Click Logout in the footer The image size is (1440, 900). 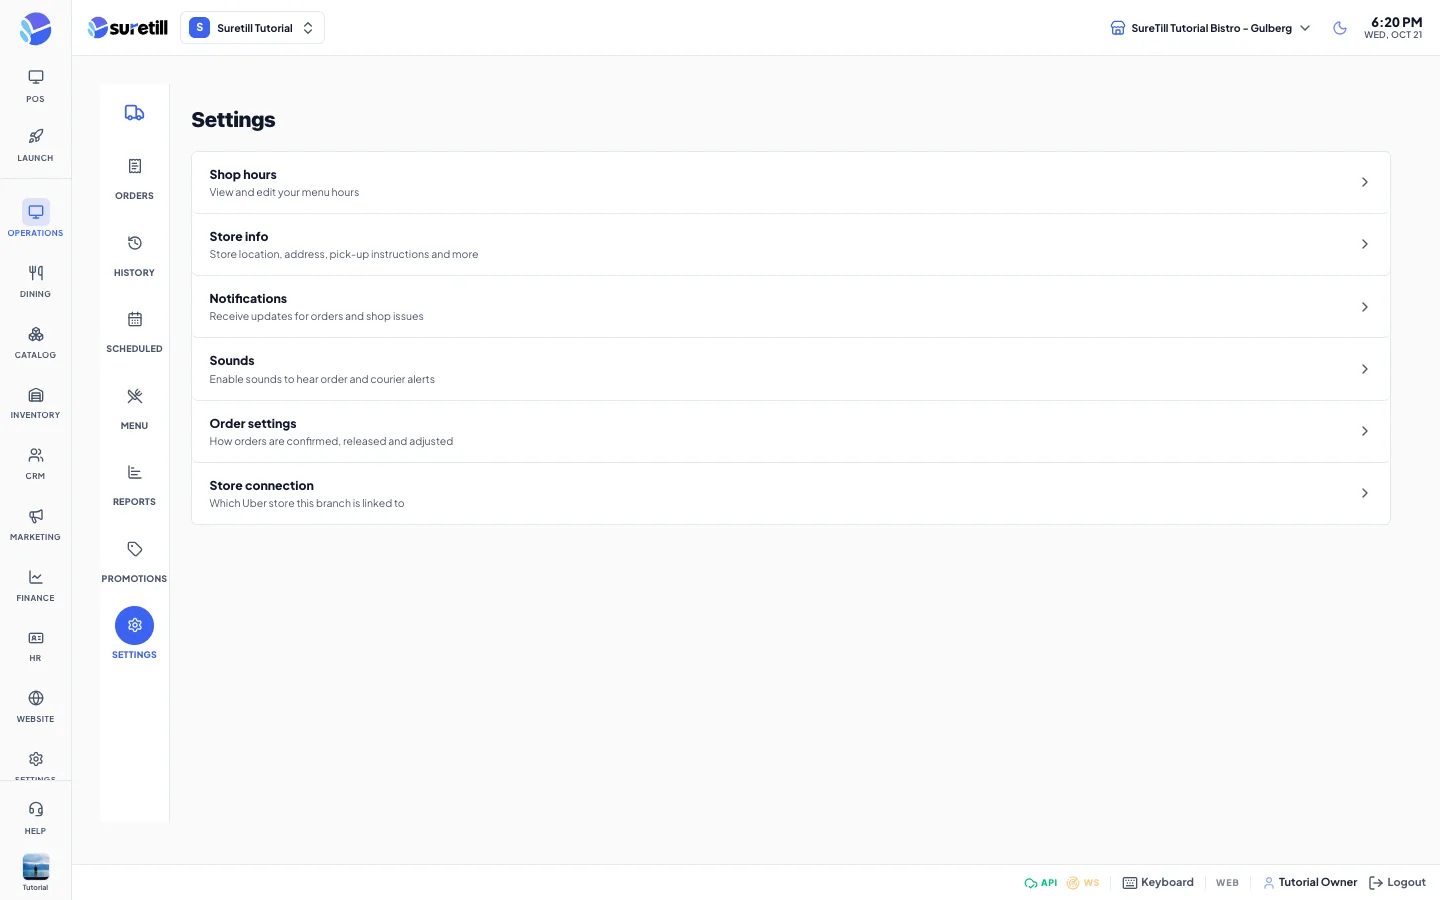(x=1397, y=882)
